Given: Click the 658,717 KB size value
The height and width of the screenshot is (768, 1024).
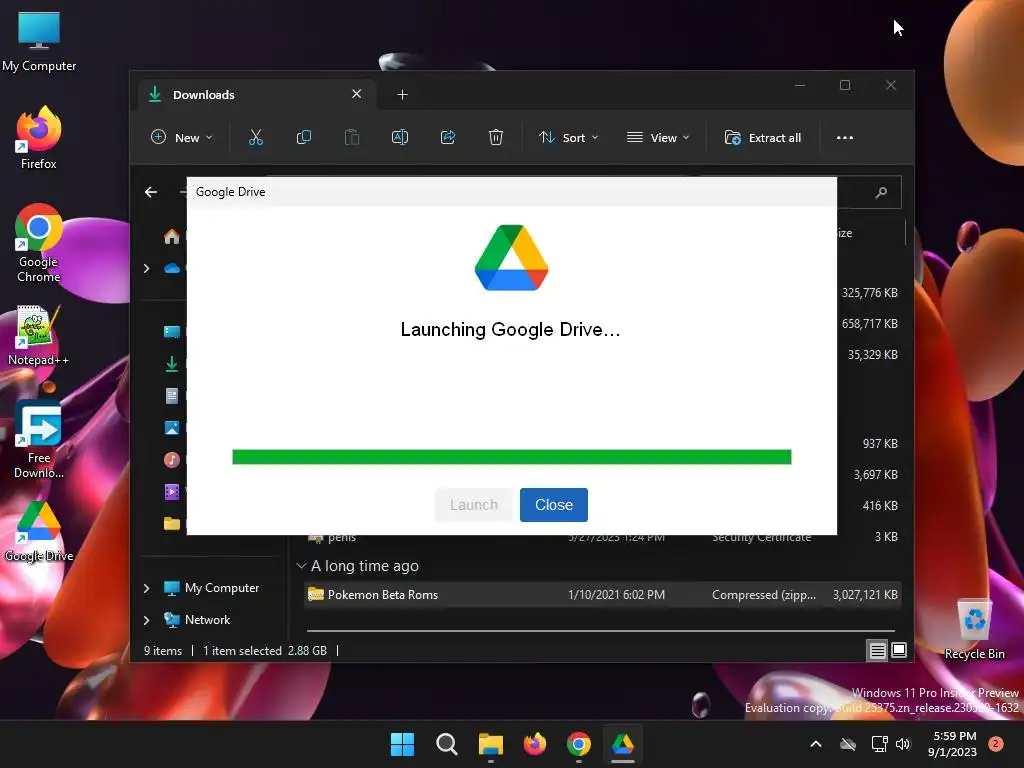Looking at the screenshot, I should [x=869, y=324].
